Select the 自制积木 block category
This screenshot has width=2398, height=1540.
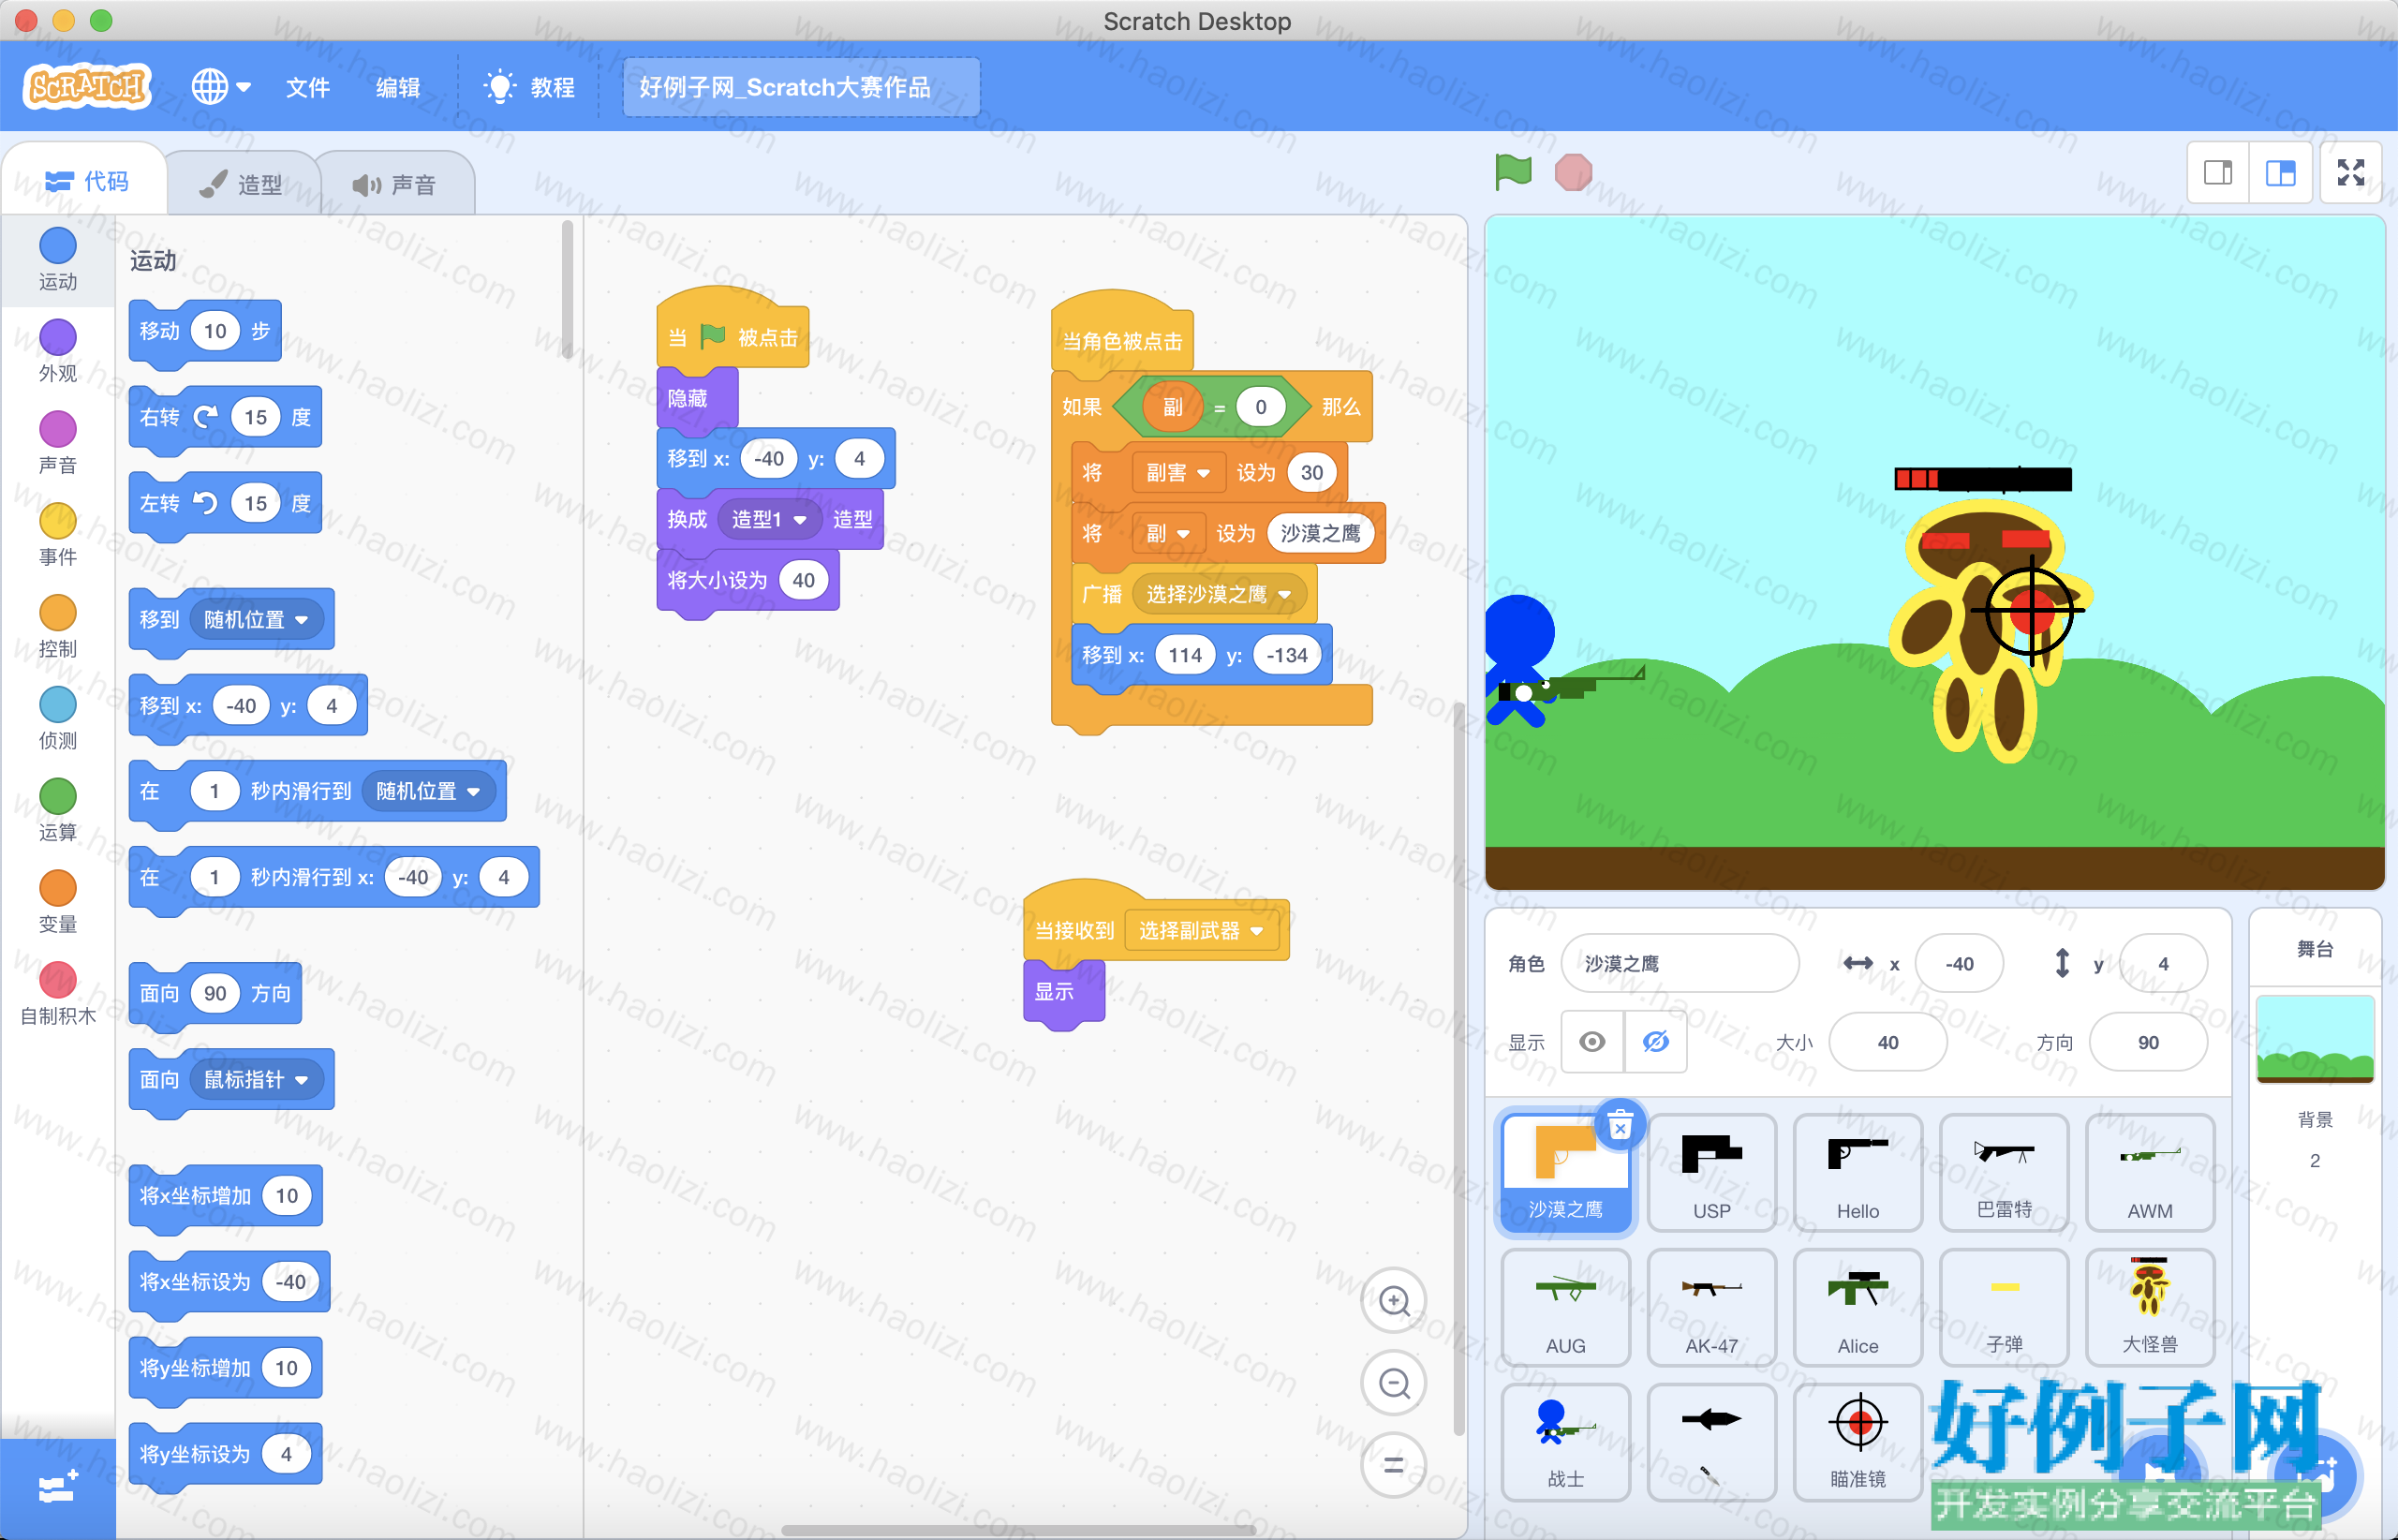pyautogui.click(x=58, y=995)
